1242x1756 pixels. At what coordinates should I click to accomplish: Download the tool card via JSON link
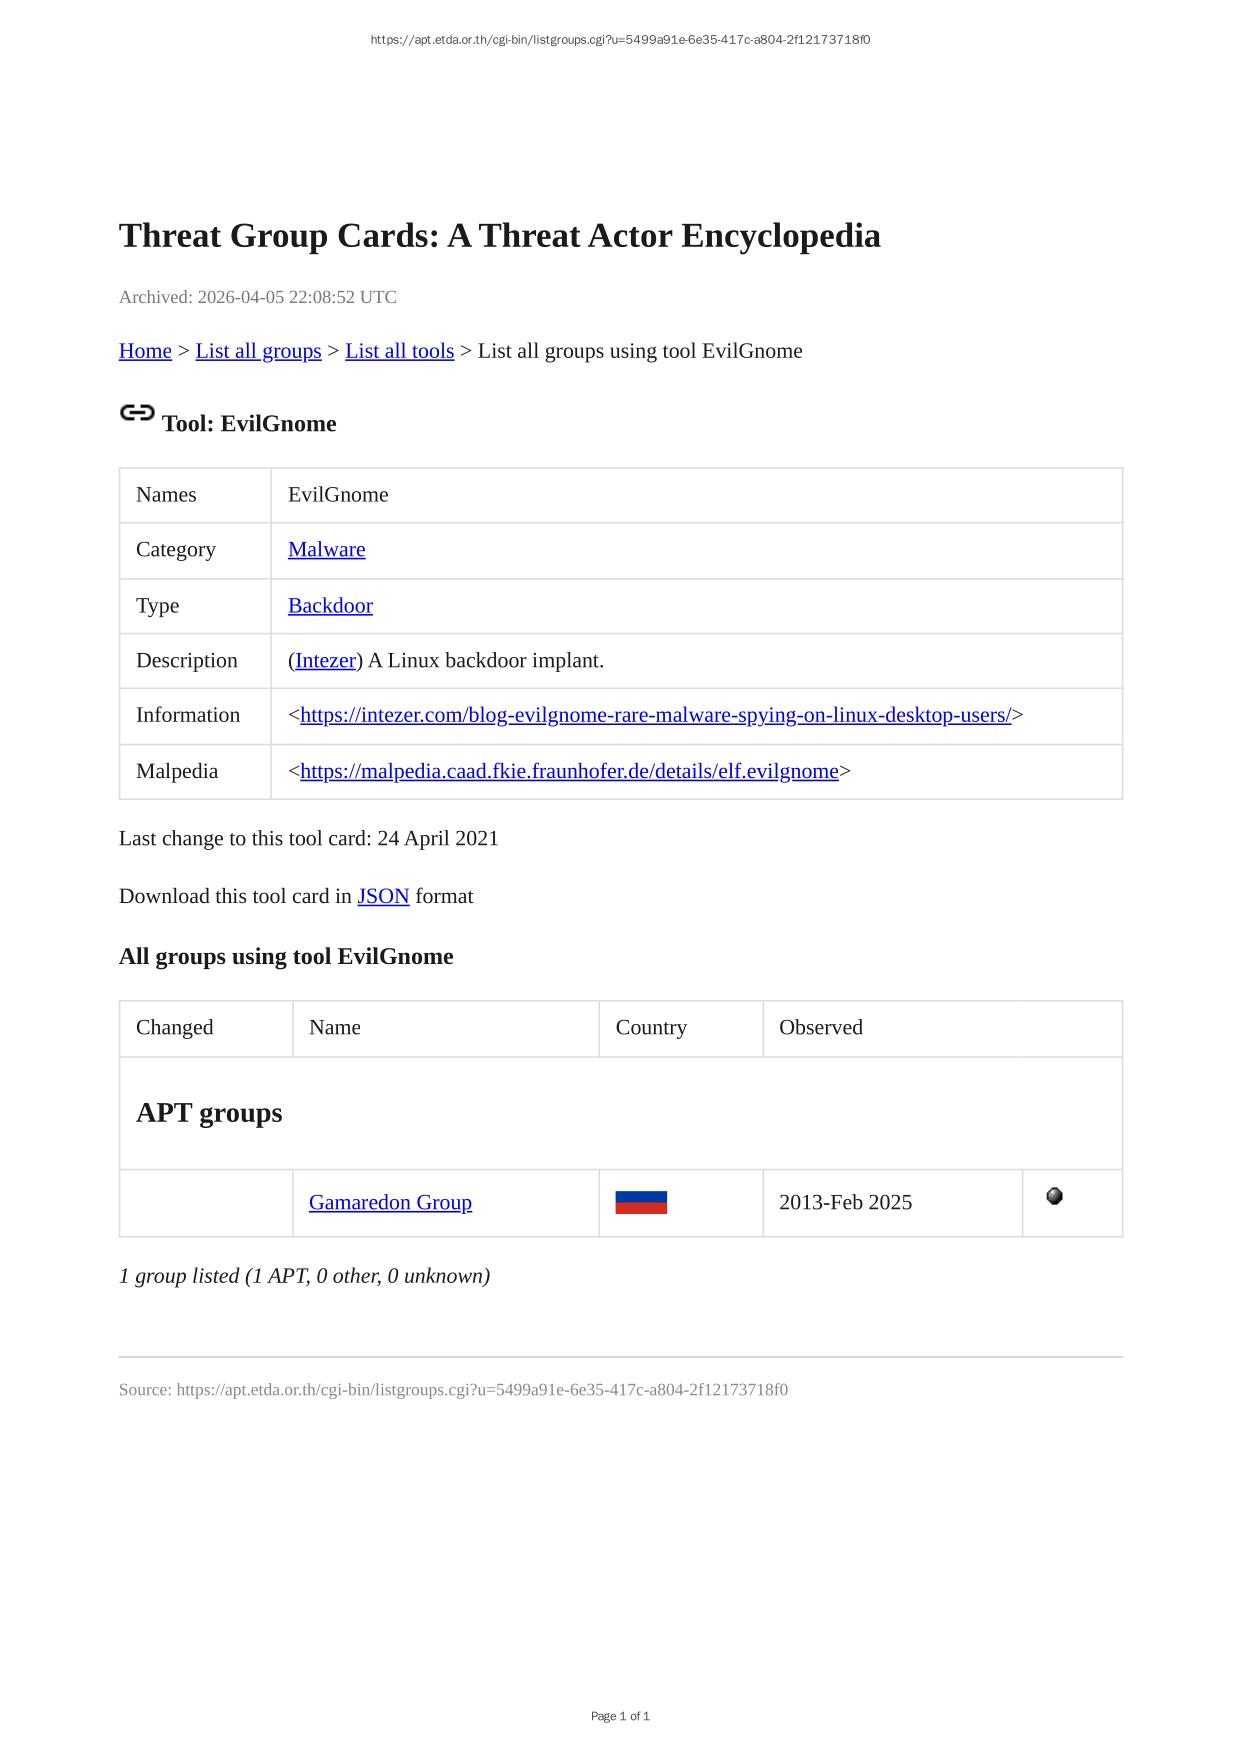[x=383, y=896]
